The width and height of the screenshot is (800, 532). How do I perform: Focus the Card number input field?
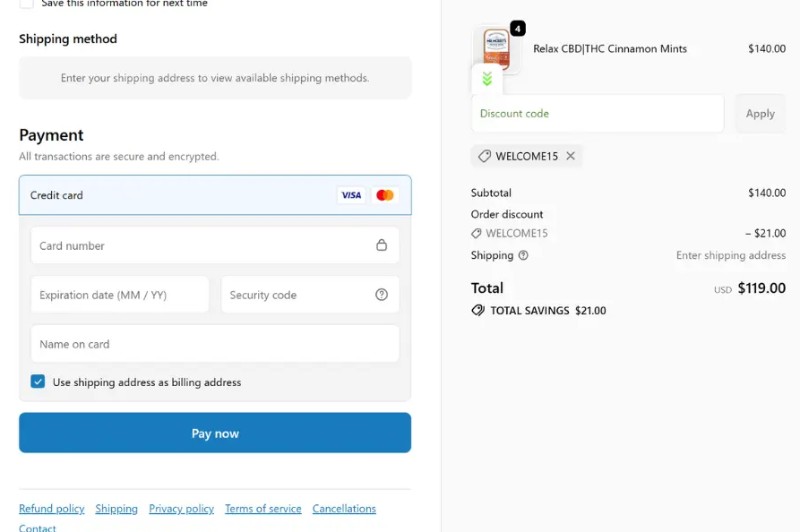click(215, 245)
